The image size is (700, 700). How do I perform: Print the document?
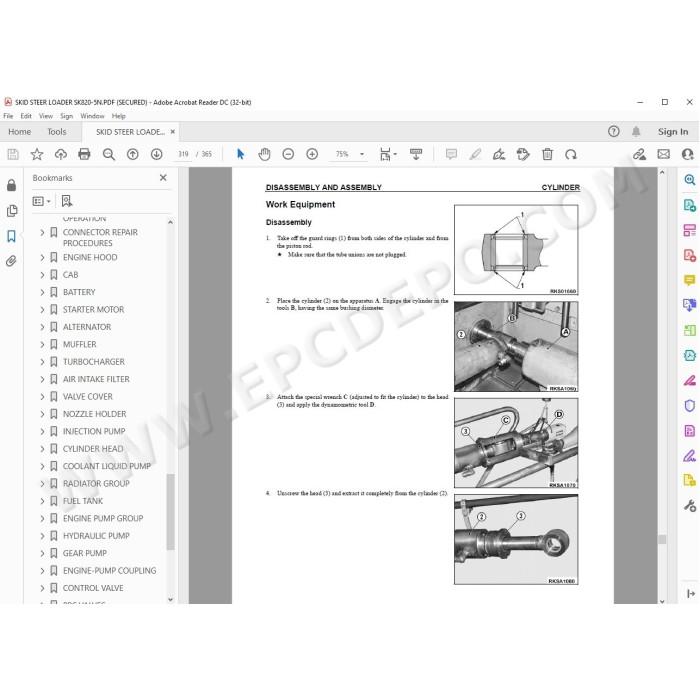84,154
